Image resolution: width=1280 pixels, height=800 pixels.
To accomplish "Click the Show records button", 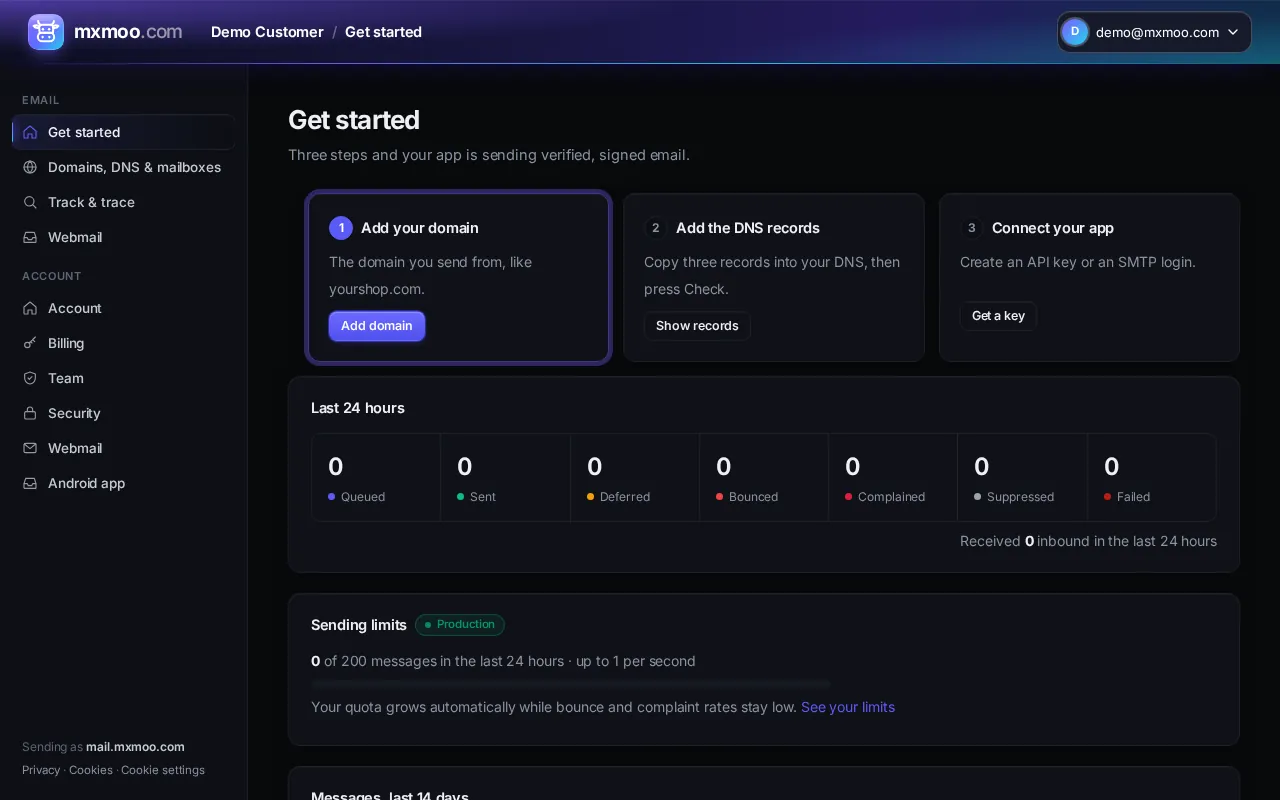I will pyautogui.click(x=697, y=326).
